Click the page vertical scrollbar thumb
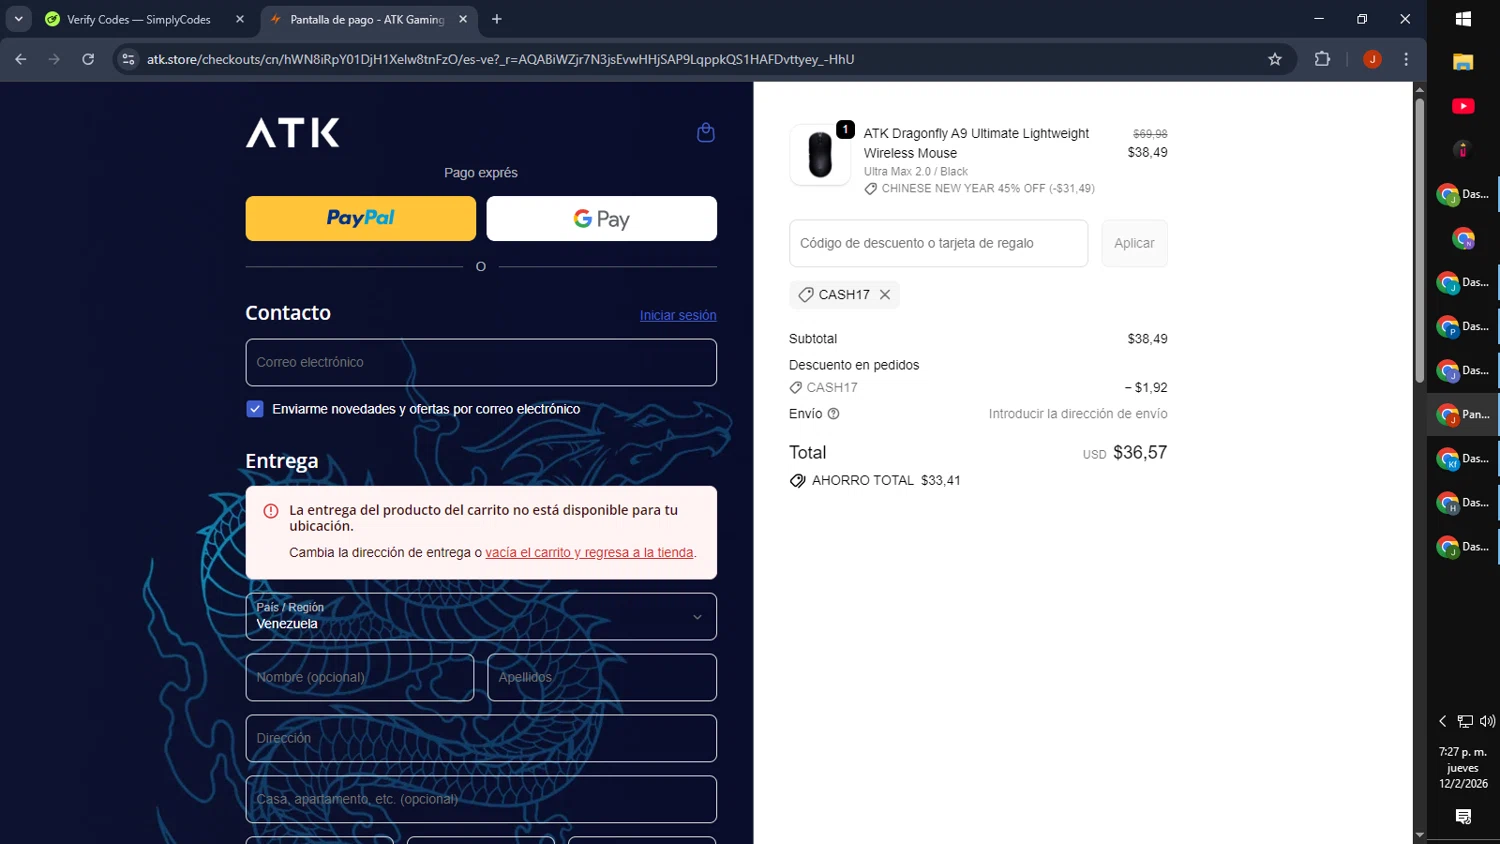Screen dimensions: 1500x844 coord(1419,240)
